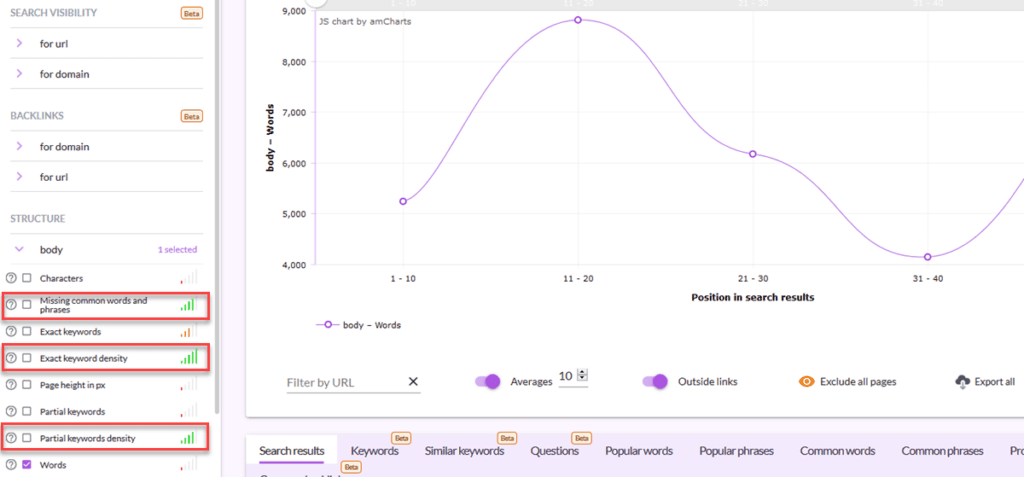This screenshot has width=1024, height=477.
Task: Toggle body – Words legend entry
Action: point(358,325)
